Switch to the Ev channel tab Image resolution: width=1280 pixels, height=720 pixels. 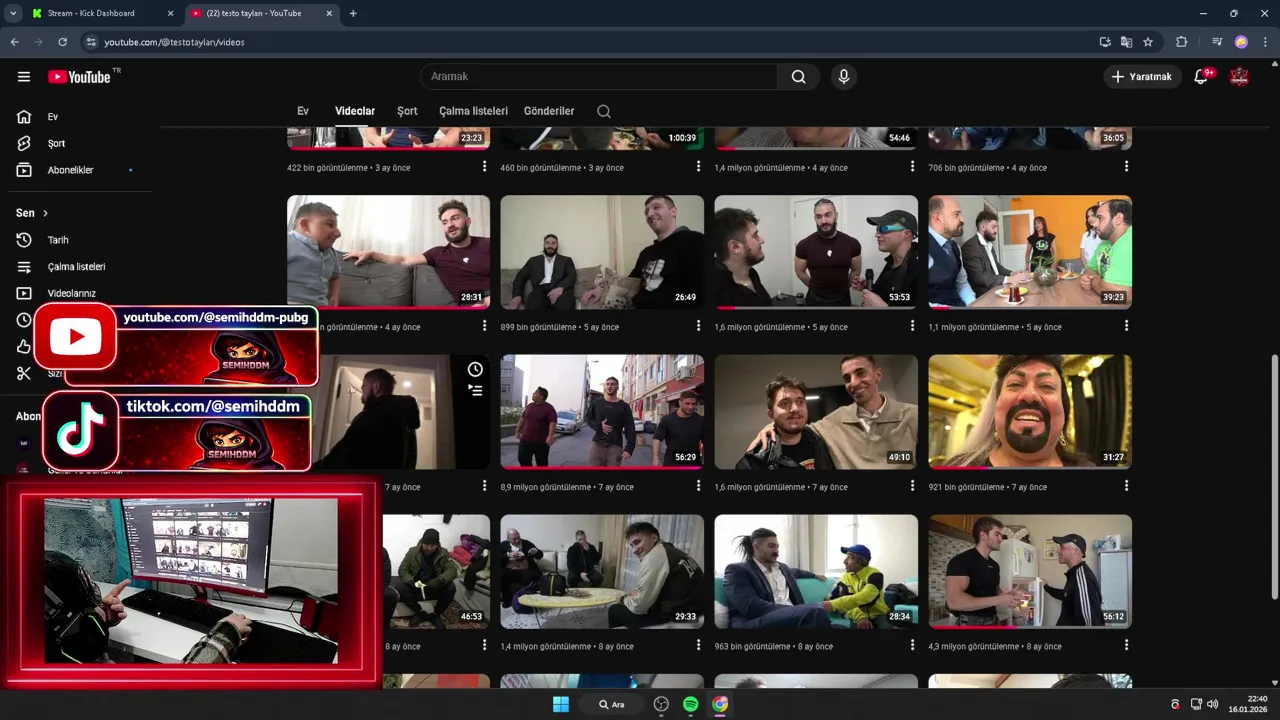pyautogui.click(x=303, y=111)
